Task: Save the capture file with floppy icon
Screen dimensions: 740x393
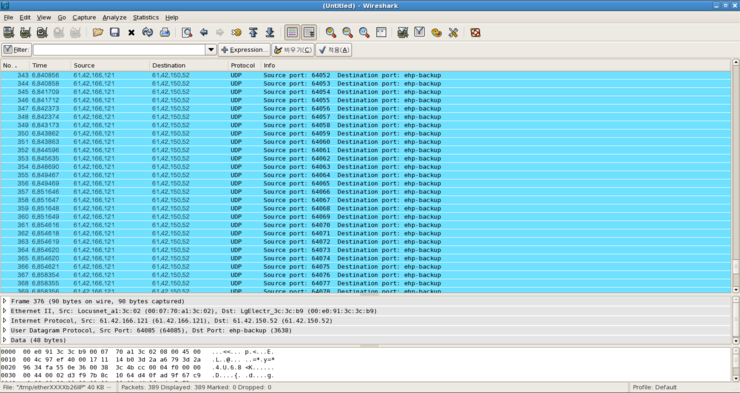Action: (114, 33)
